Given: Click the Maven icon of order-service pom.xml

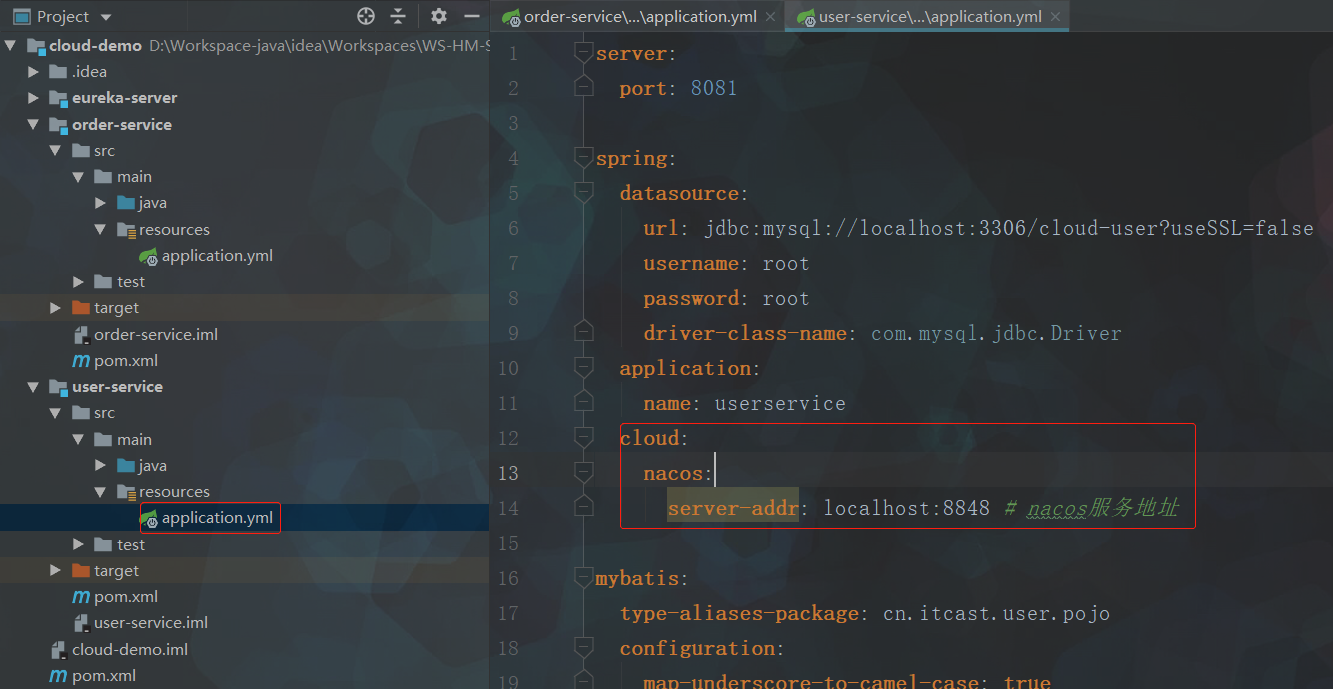Looking at the screenshot, I should (x=81, y=361).
